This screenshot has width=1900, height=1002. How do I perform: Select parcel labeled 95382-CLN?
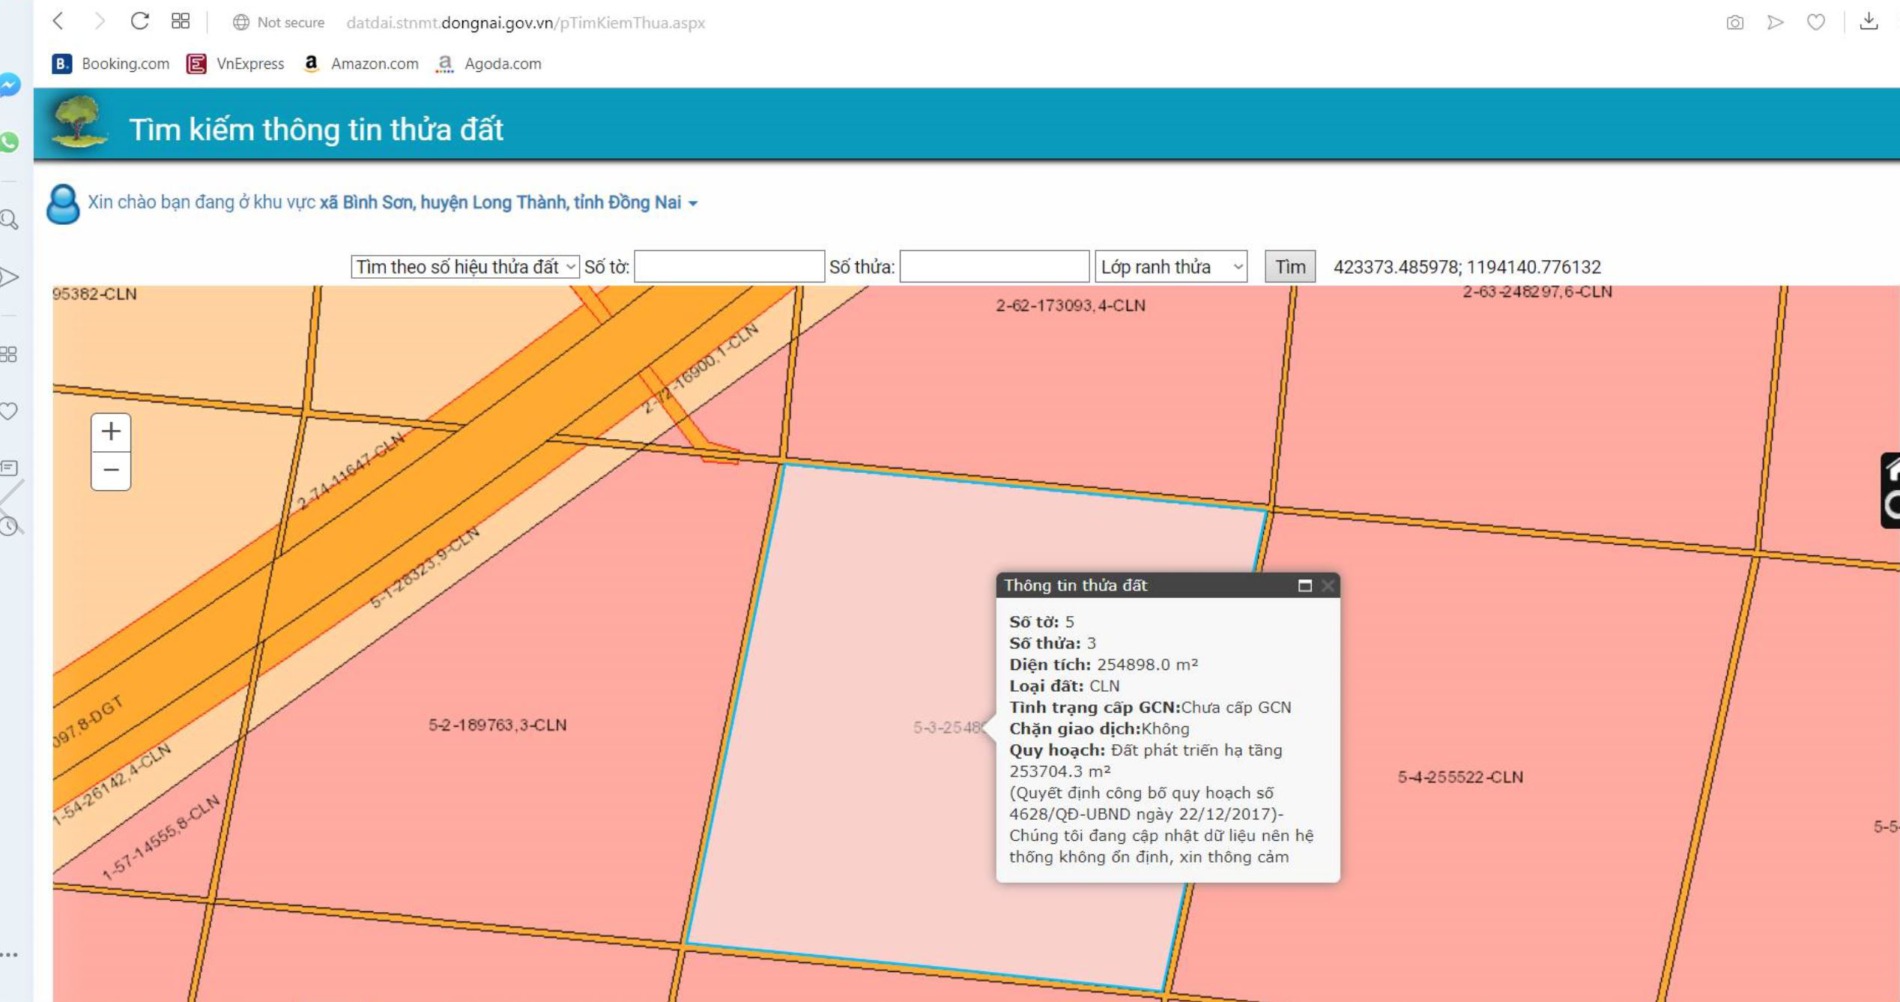pyautogui.click(x=94, y=294)
